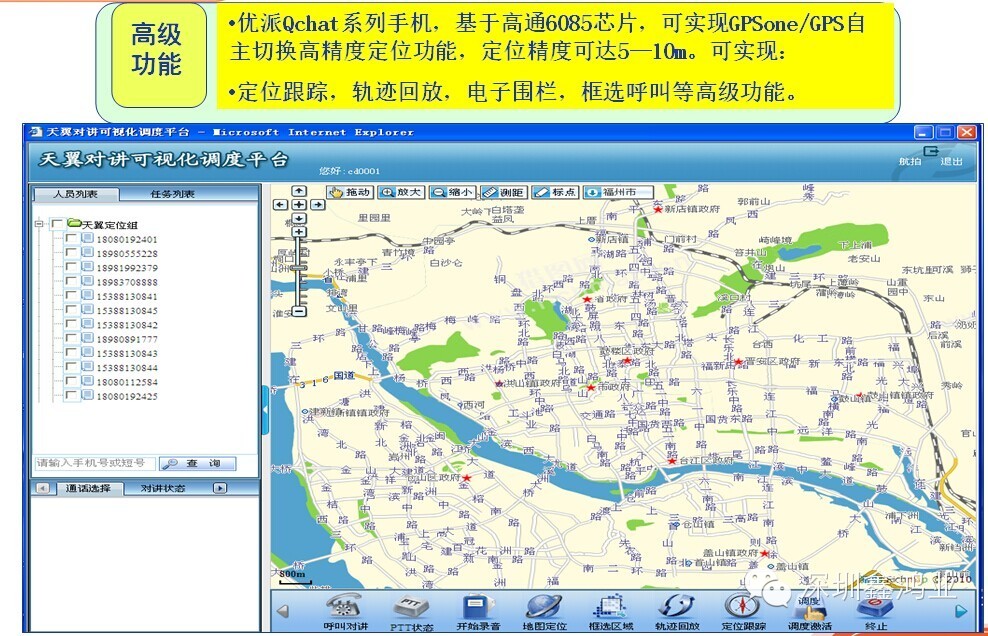Open the PTT状态 icon
This screenshot has height=636, width=988.
coord(411,607)
